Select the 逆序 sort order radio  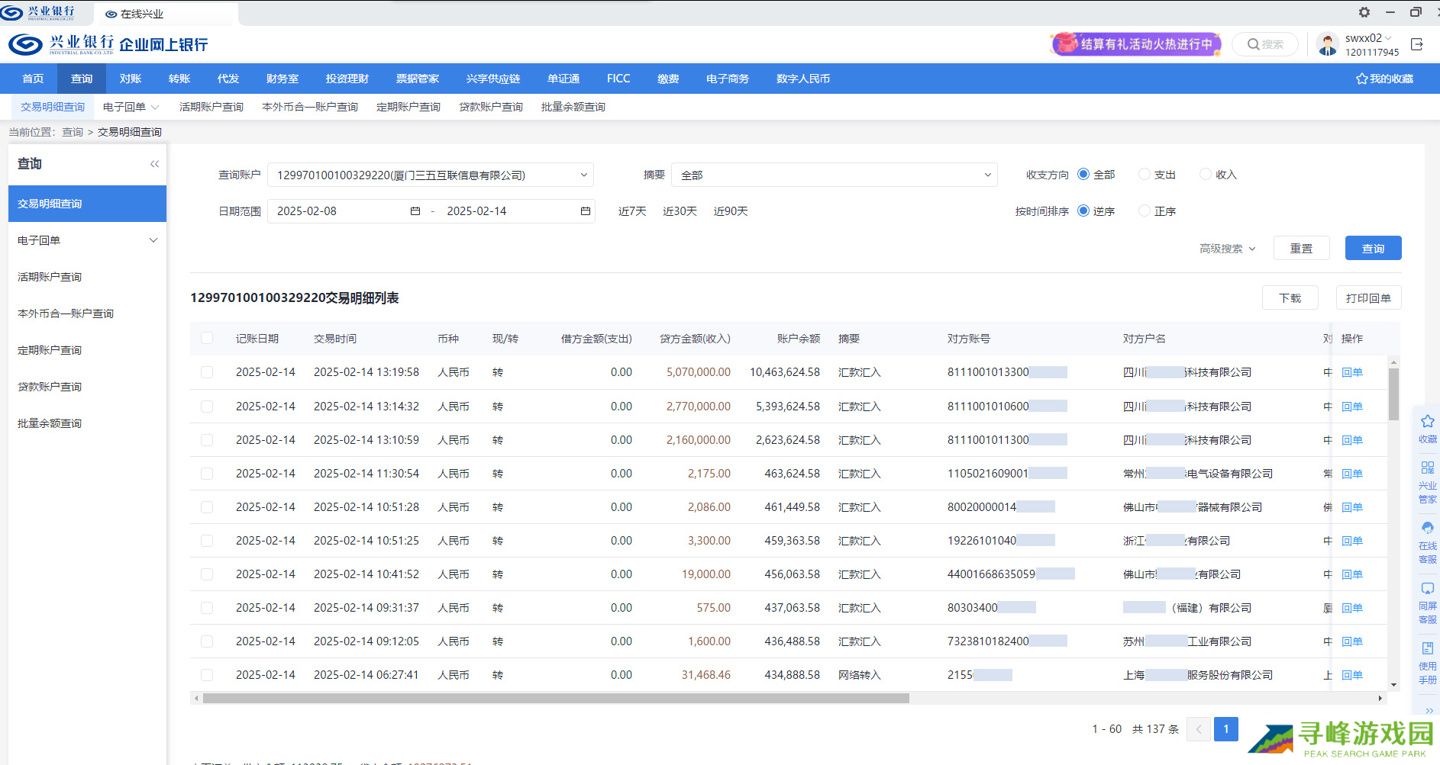[1083, 211]
